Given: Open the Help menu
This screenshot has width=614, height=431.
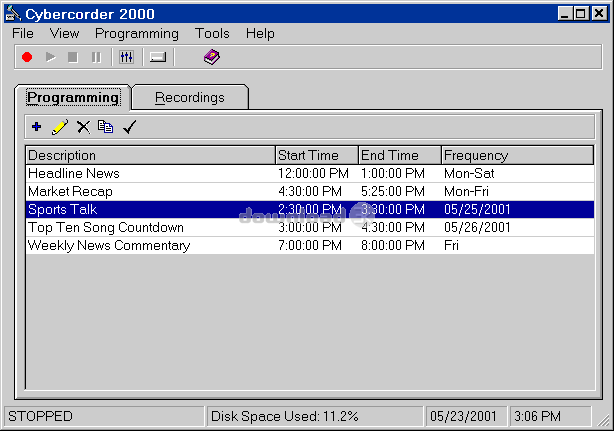Looking at the screenshot, I should point(260,34).
